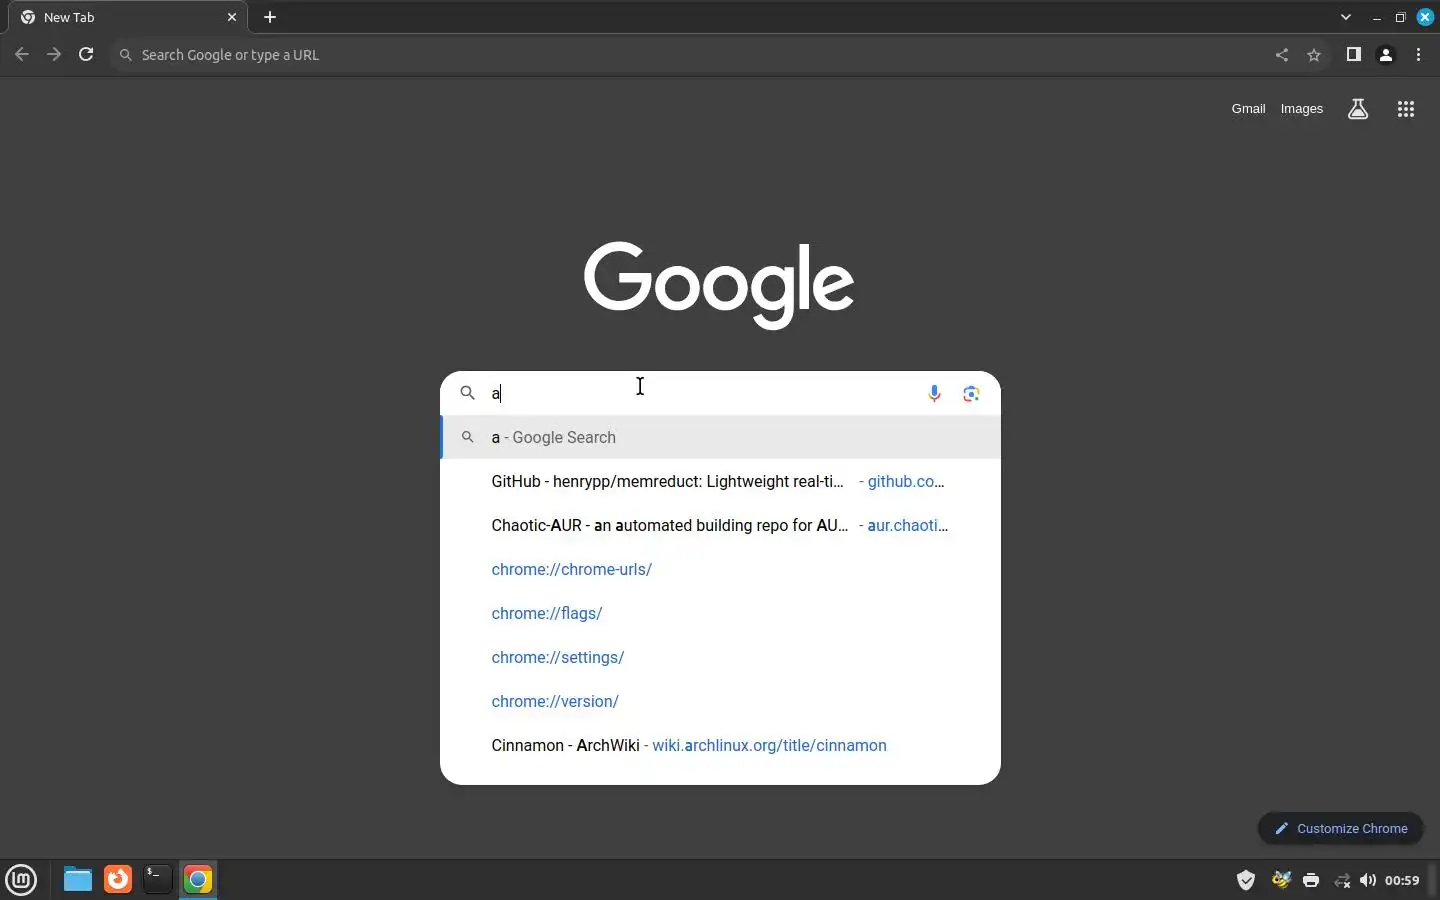1440x900 pixels.
Task: Open Chrome three-dot menu
Action: [1419, 55]
